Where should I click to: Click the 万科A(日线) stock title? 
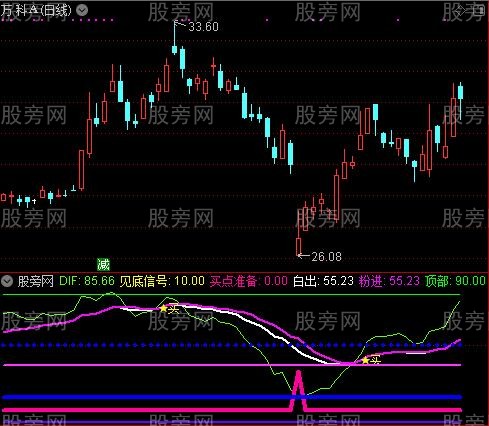point(36,10)
